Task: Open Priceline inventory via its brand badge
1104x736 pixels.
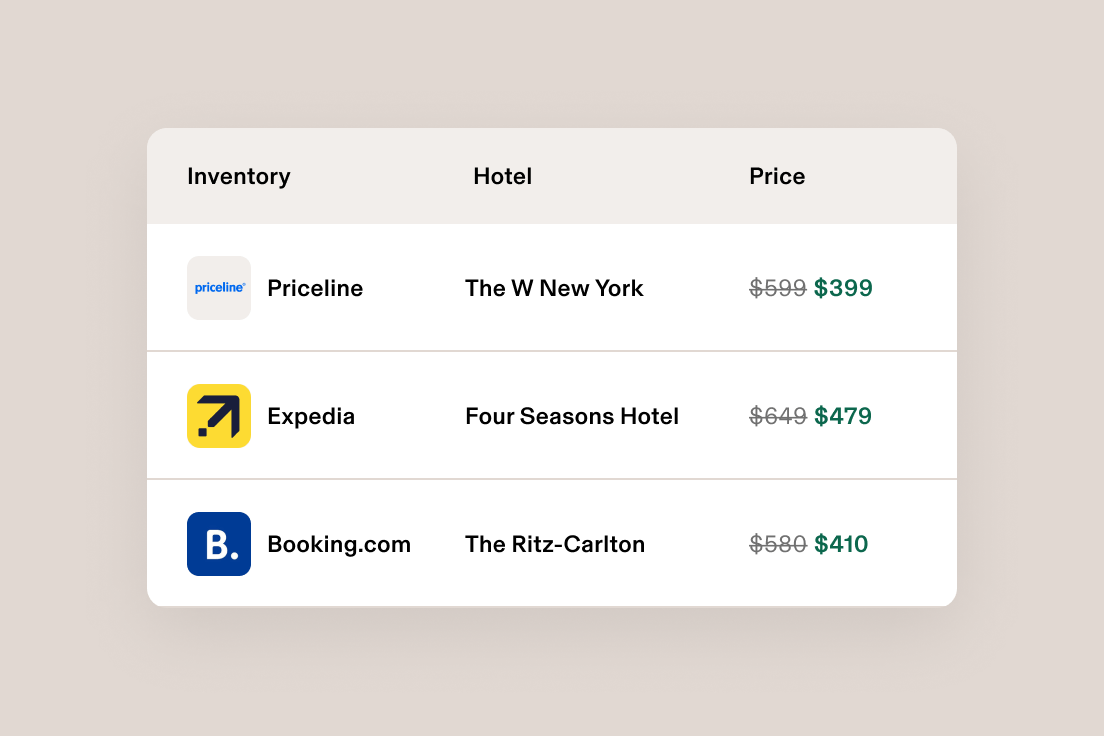Action: click(219, 288)
